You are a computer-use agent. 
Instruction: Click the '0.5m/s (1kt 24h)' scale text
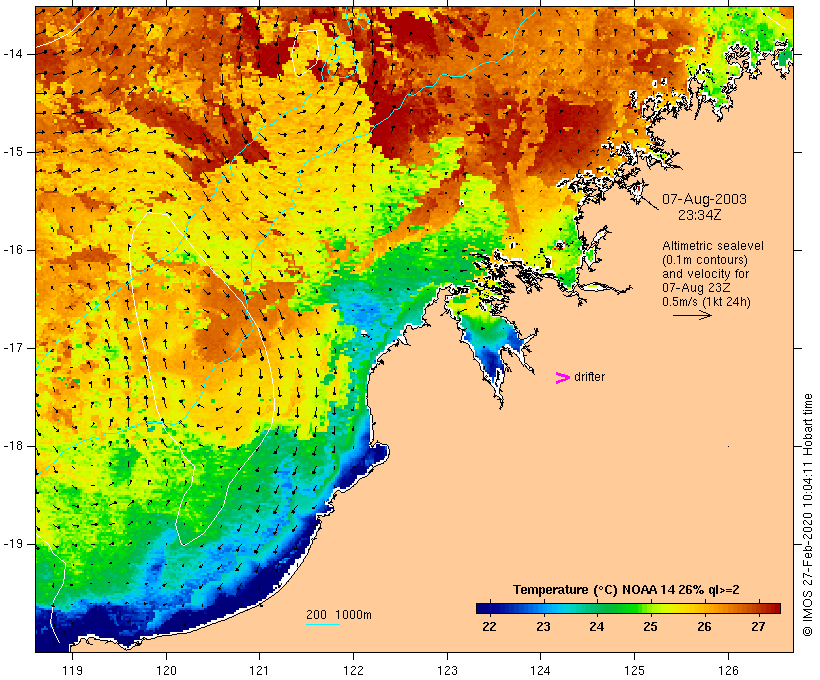click(706, 302)
